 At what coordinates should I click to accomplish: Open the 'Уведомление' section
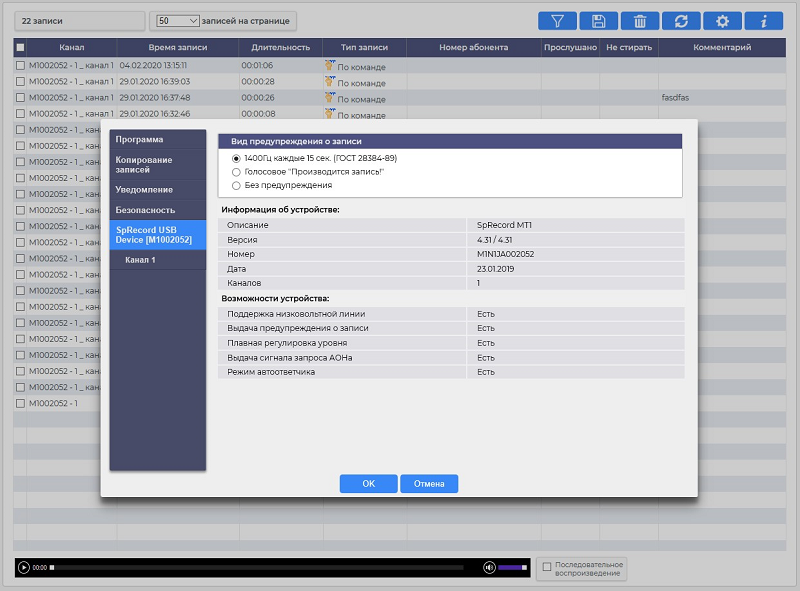click(158, 189)
